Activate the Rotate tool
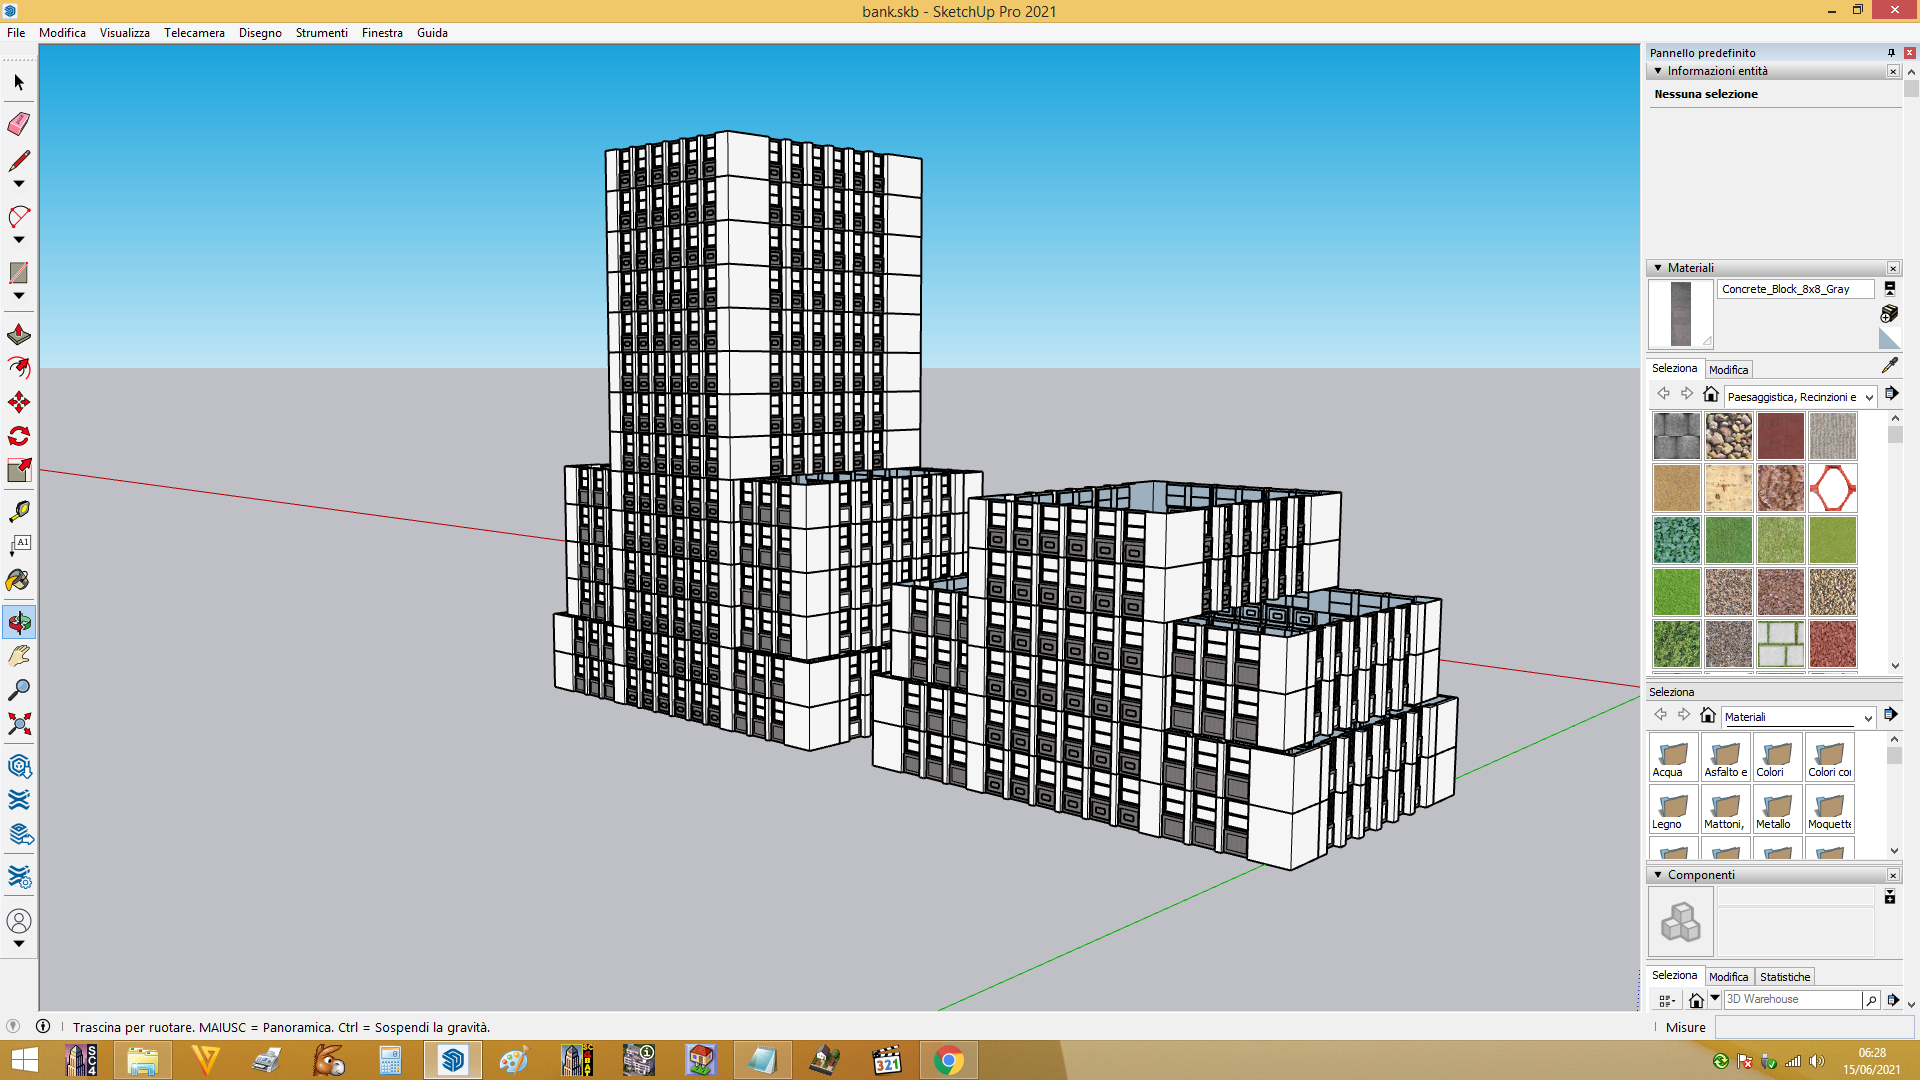Viewport: 1920px width, 1080px height. 19,436
